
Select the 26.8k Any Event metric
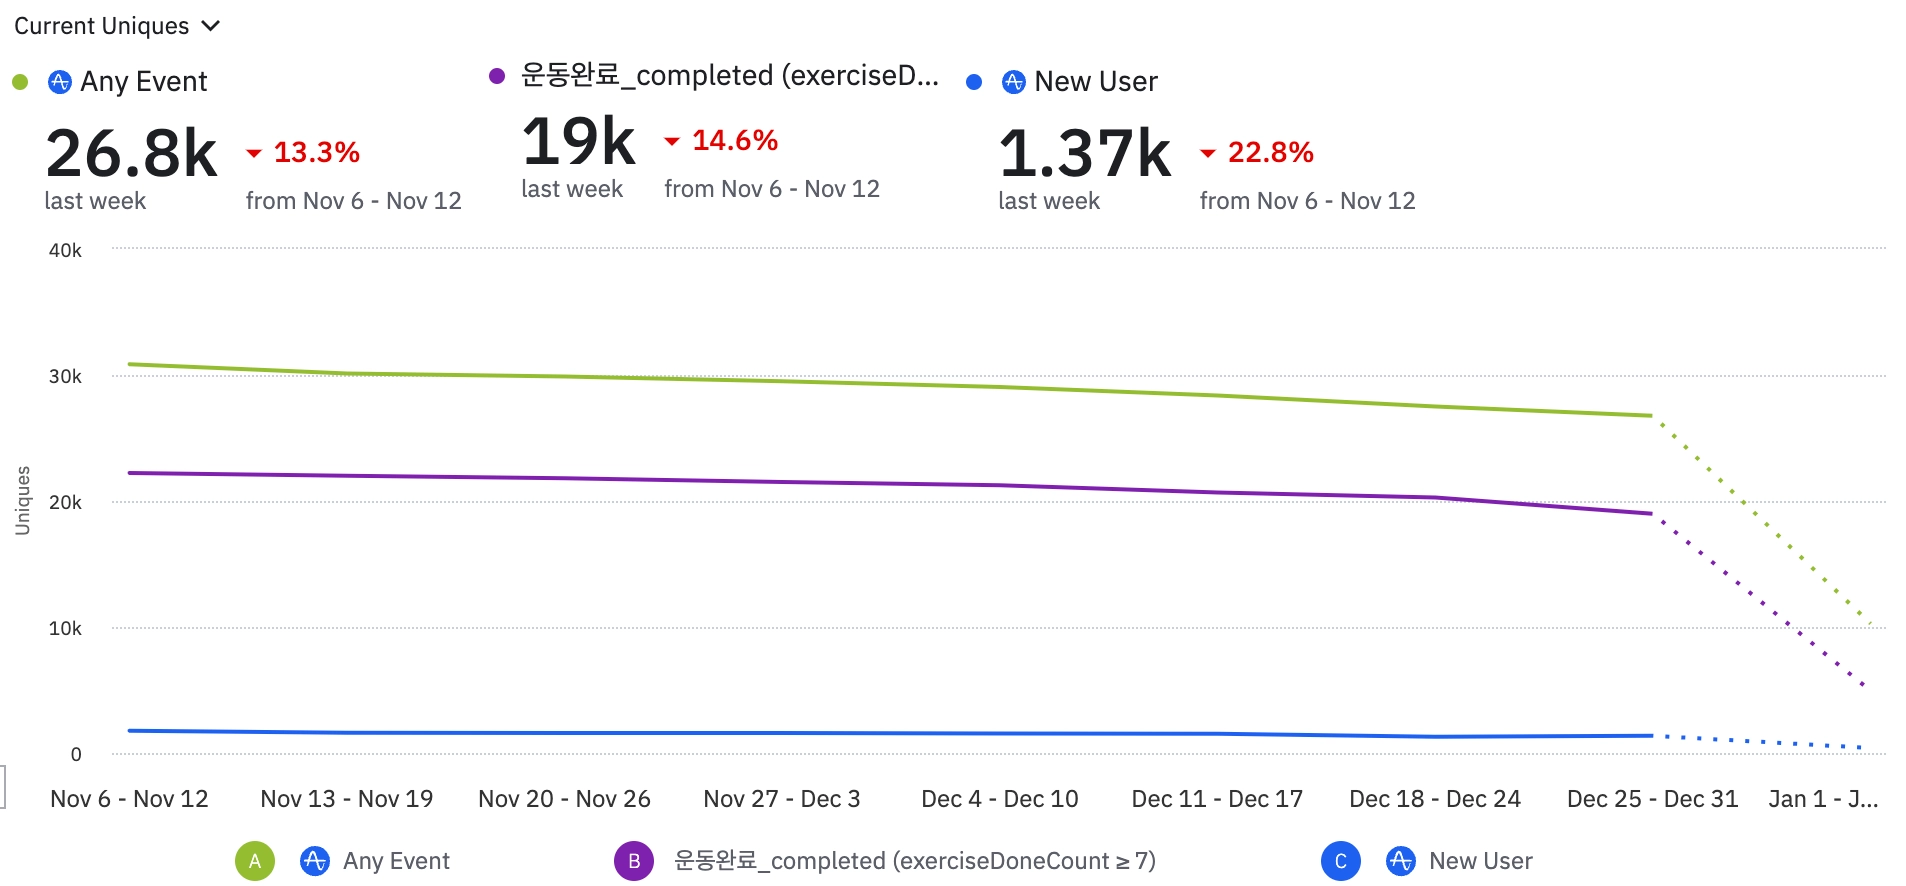[131, 154]
